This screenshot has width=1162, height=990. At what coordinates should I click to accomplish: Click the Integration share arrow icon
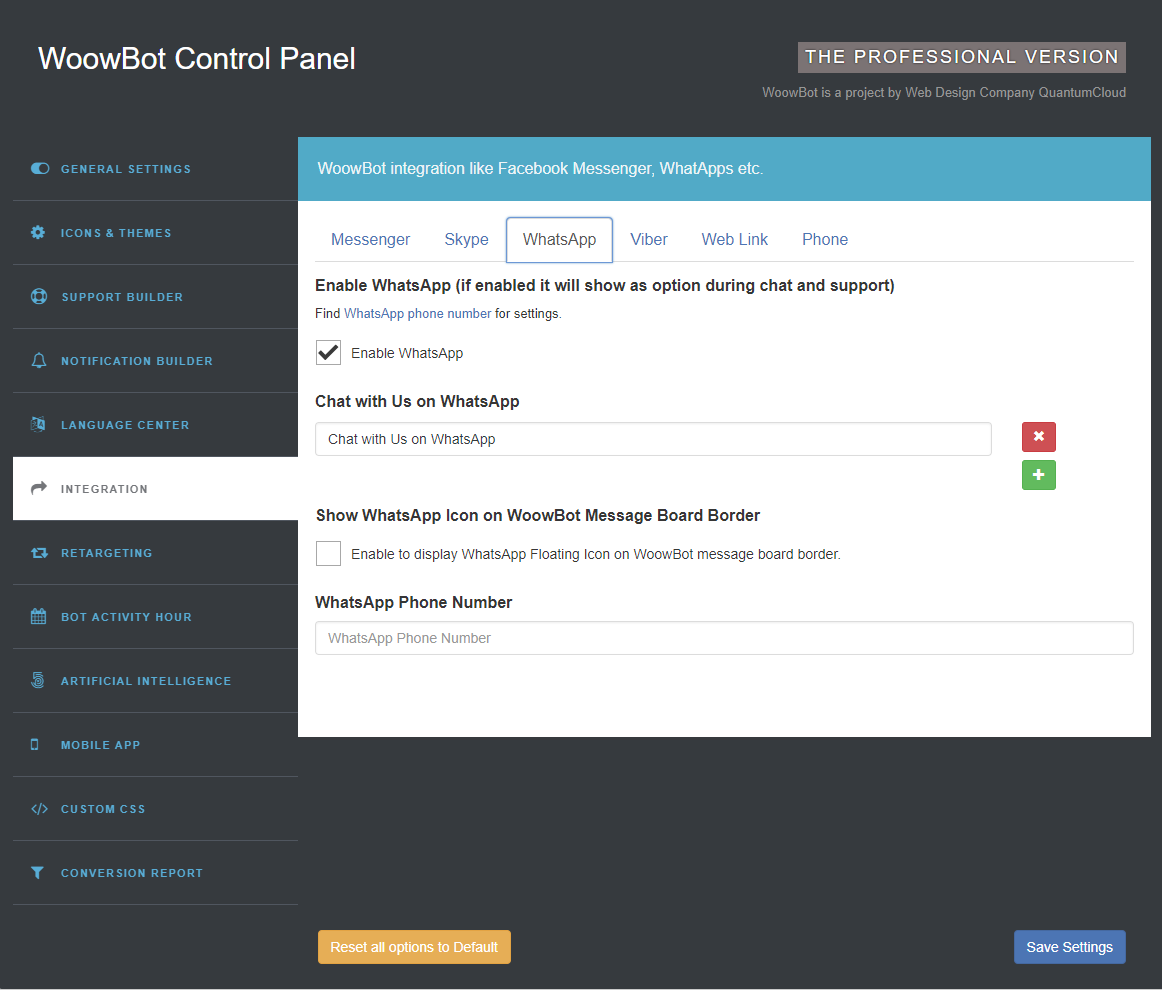pyautogui.click(x=39, y=488)
